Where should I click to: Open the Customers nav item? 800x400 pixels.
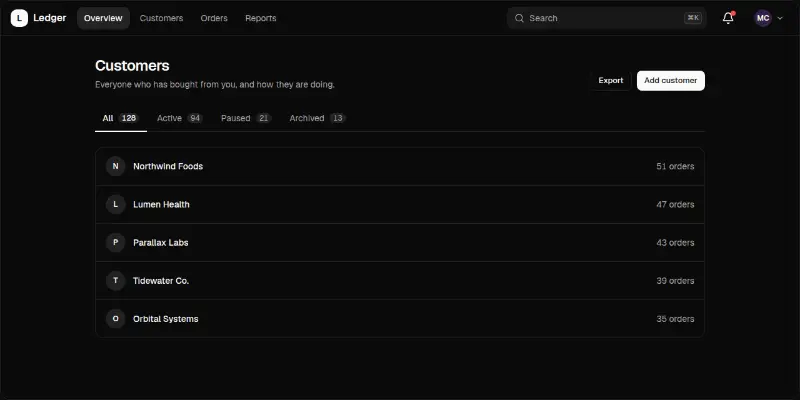point(161,18)
